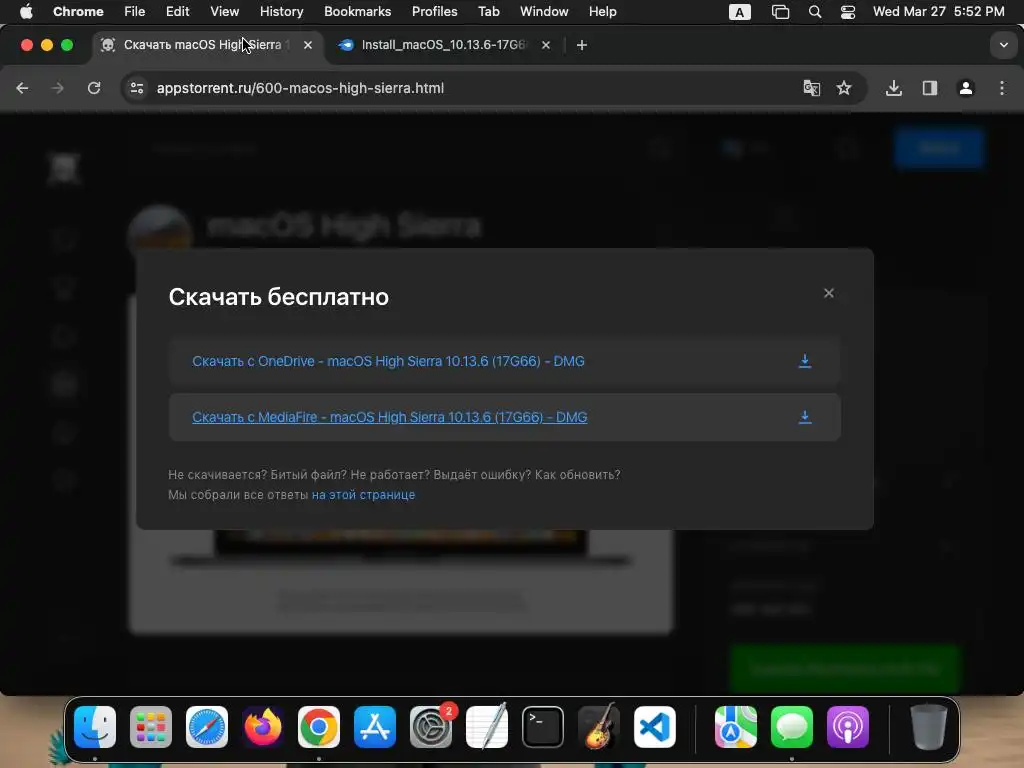The height and width of the screenshot is (768, 1024).
Task: Open the History menu
Action: (x=281, y=11)
